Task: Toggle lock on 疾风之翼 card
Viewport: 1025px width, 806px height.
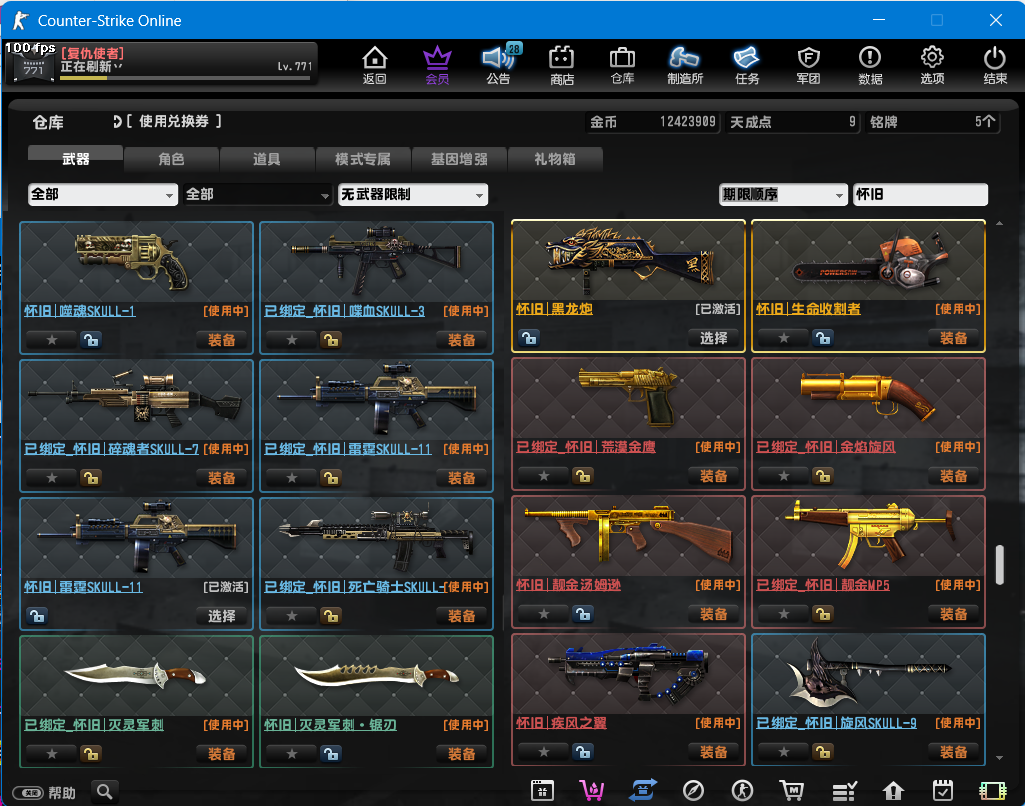Action: (x=583, y=752)
